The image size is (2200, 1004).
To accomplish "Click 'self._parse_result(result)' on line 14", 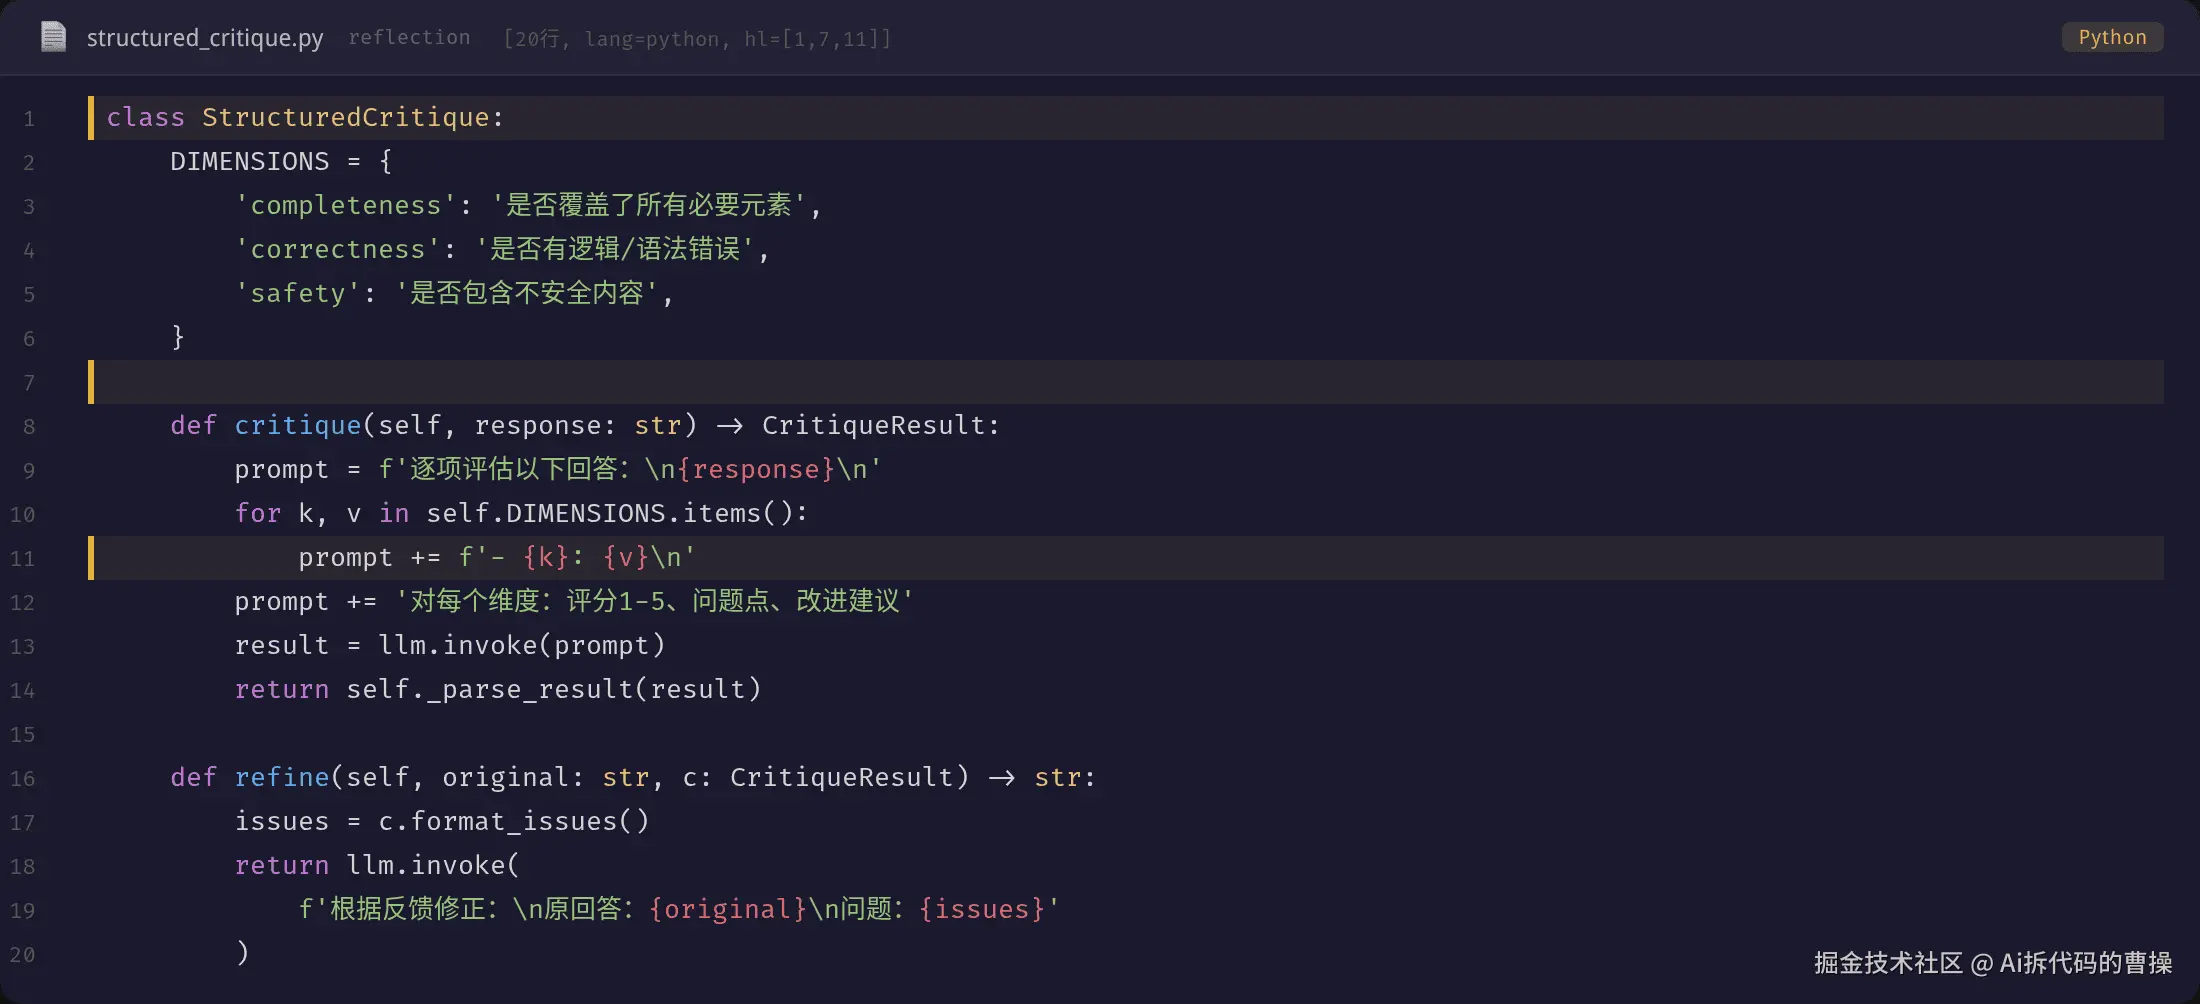I will pyautogui.click(x=553, y=689).
